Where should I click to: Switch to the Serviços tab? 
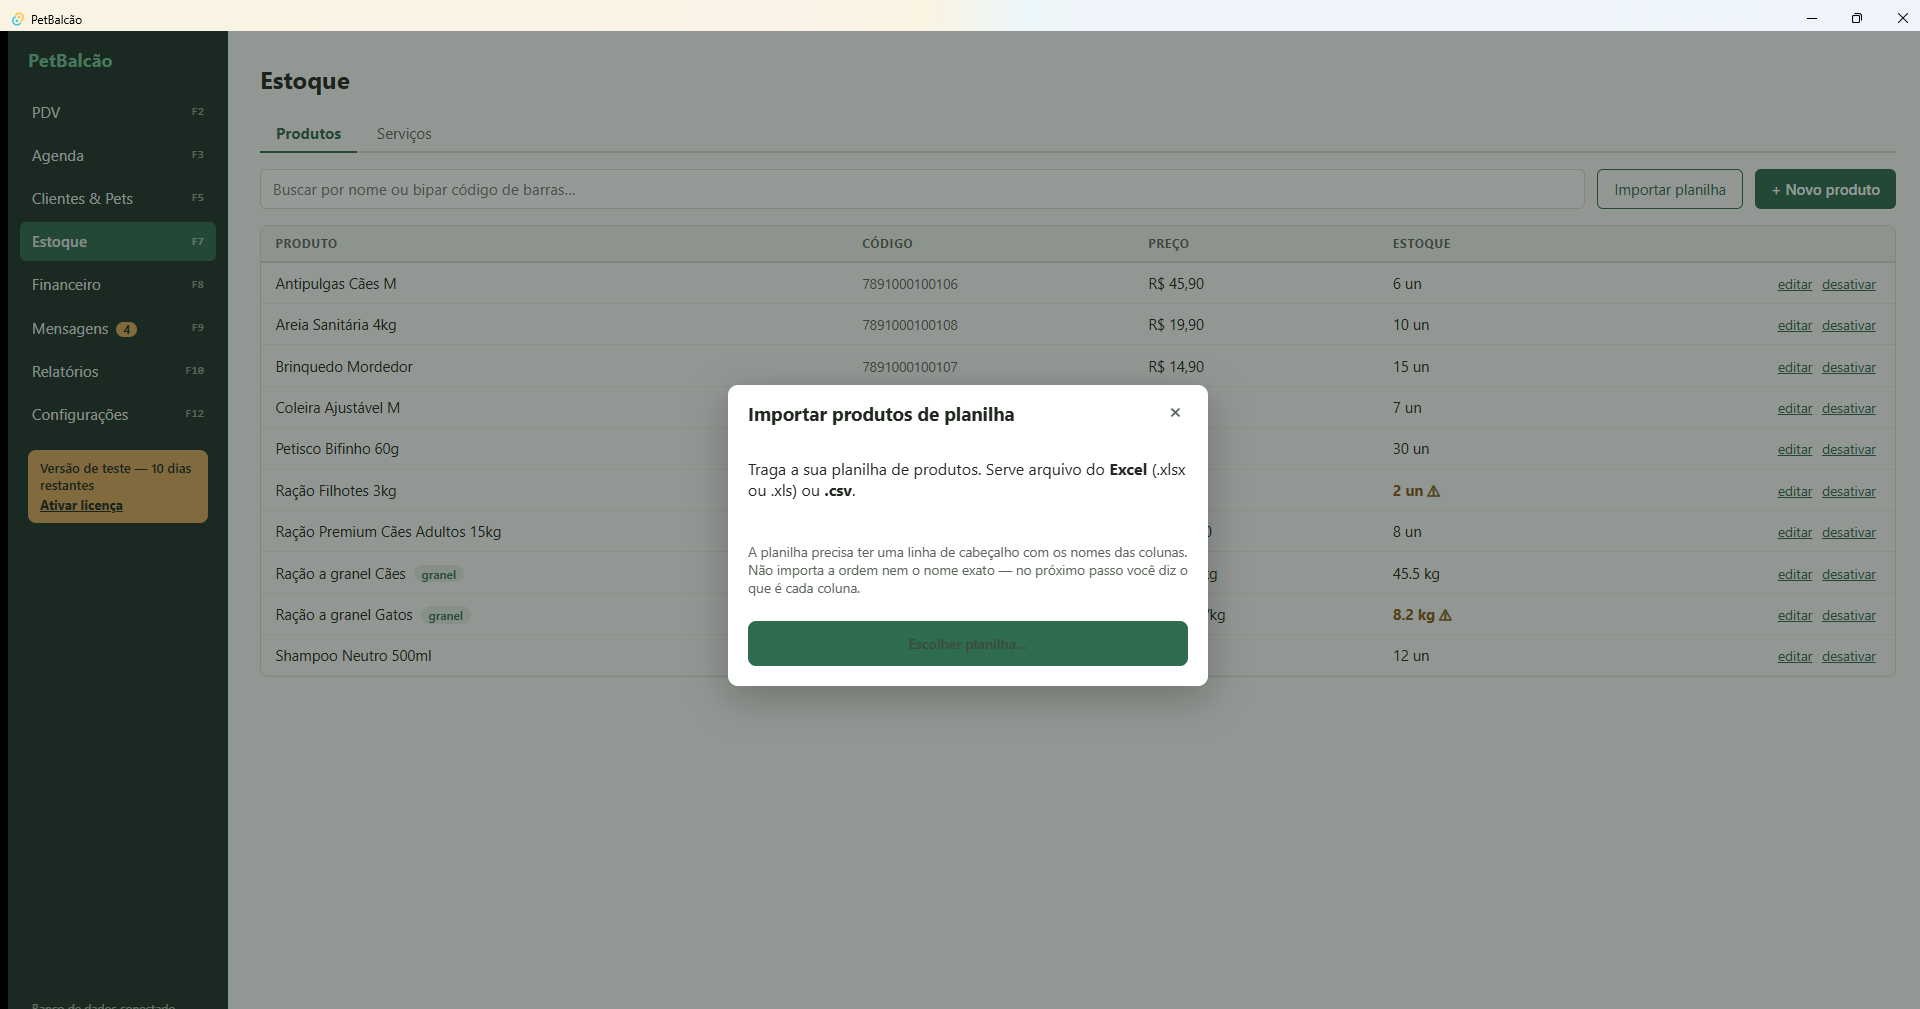pyautogui.click(x=404, y=134)
